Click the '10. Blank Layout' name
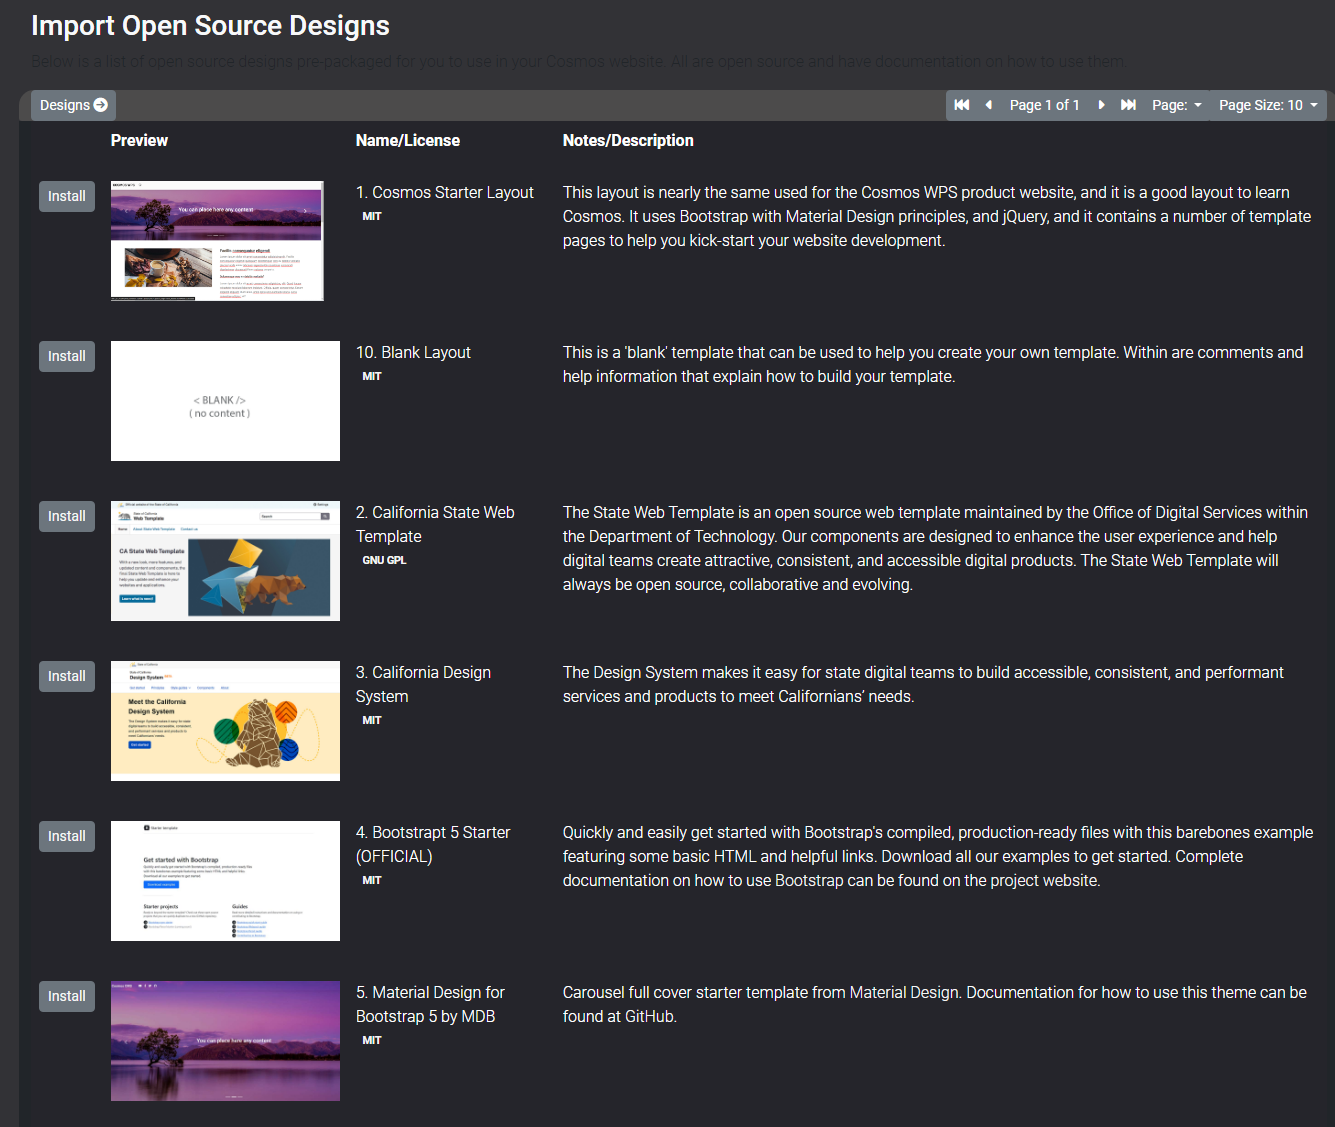The width and height of the screenshot is (1335, 1127). click(x=413, y=352)
